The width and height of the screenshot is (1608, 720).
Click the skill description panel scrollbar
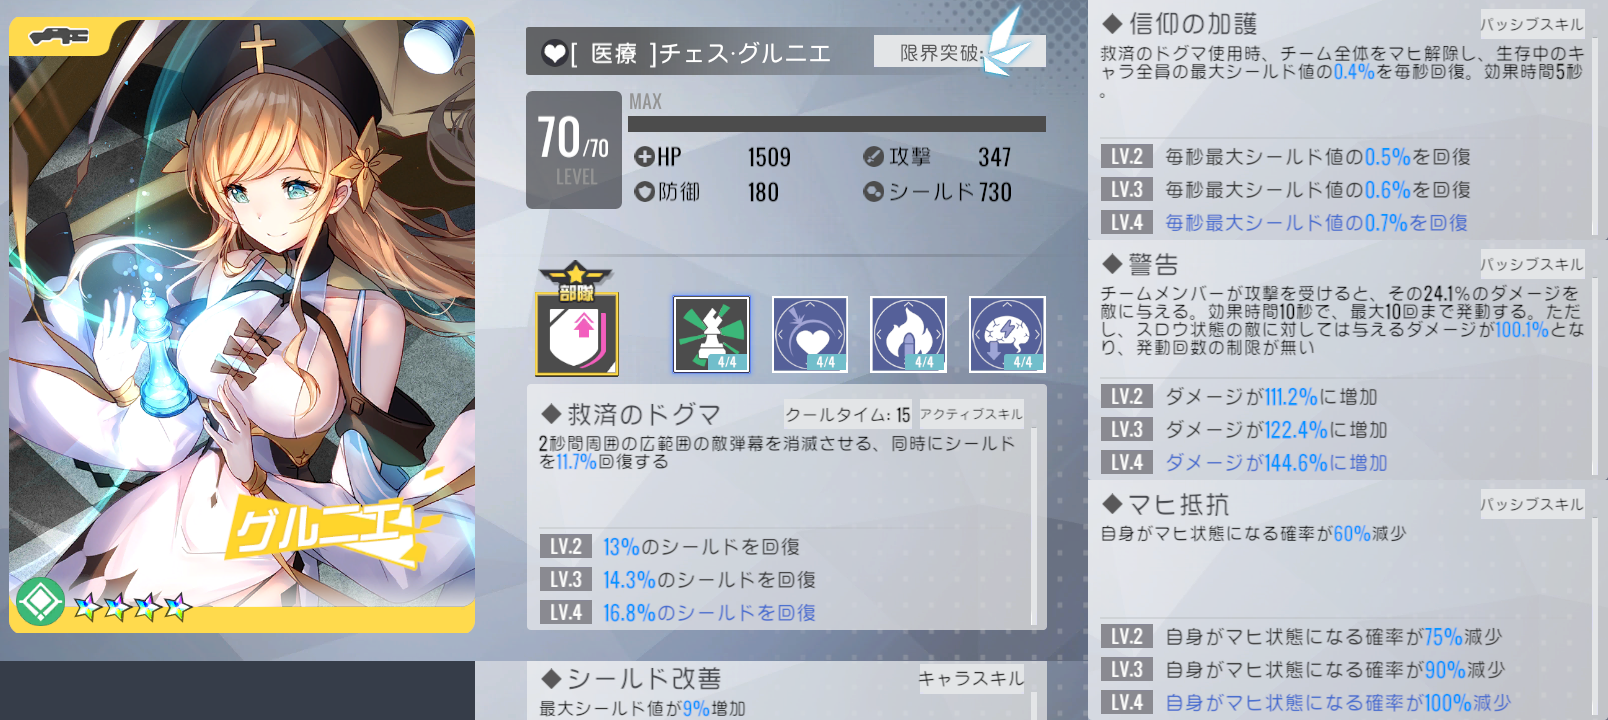point(1033,525)
